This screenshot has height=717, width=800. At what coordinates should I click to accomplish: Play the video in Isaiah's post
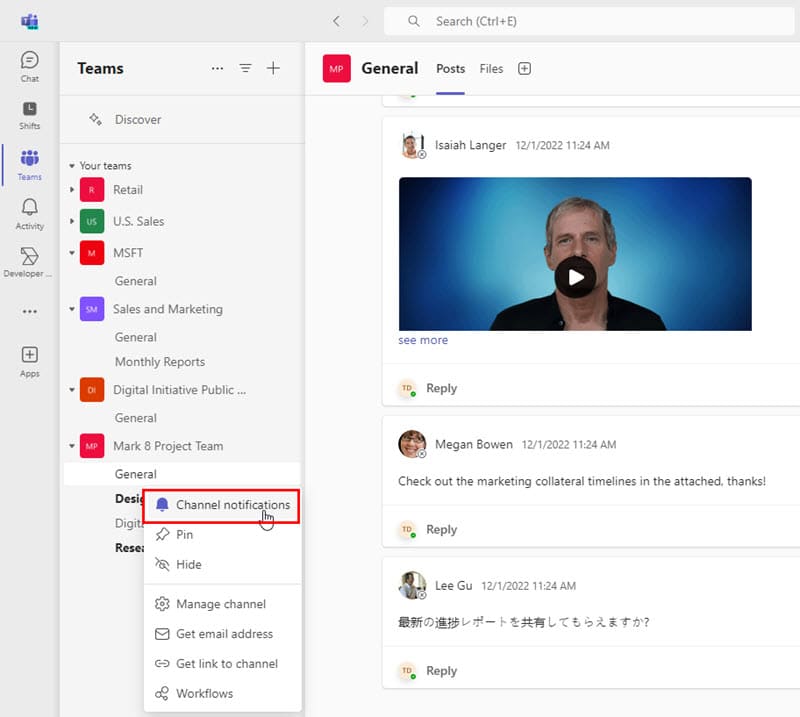(576, 278)
